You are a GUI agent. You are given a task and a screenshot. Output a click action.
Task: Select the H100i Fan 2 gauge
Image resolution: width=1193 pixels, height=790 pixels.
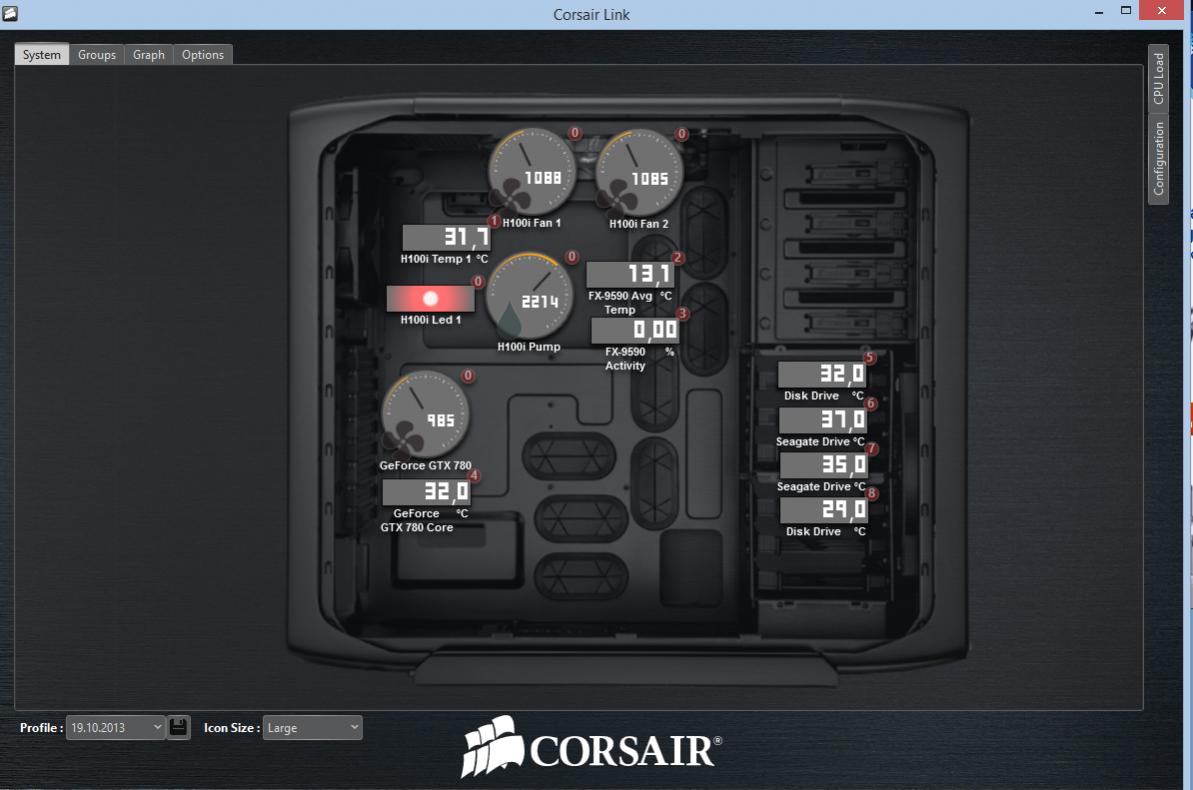[x=638, y=173]
